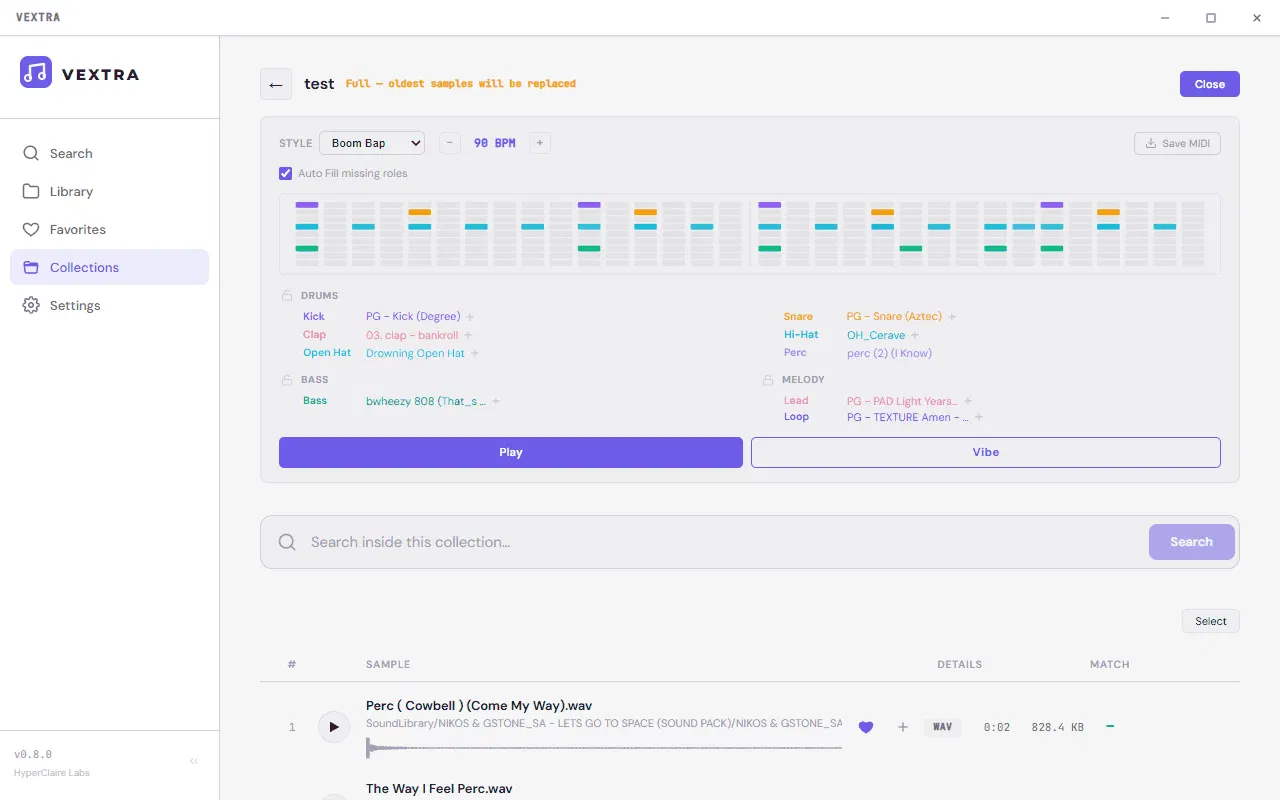Viewport: 1280px width, 800px height.
Task: Click the plus next to OH_Cerave
Action: point(915,335)
